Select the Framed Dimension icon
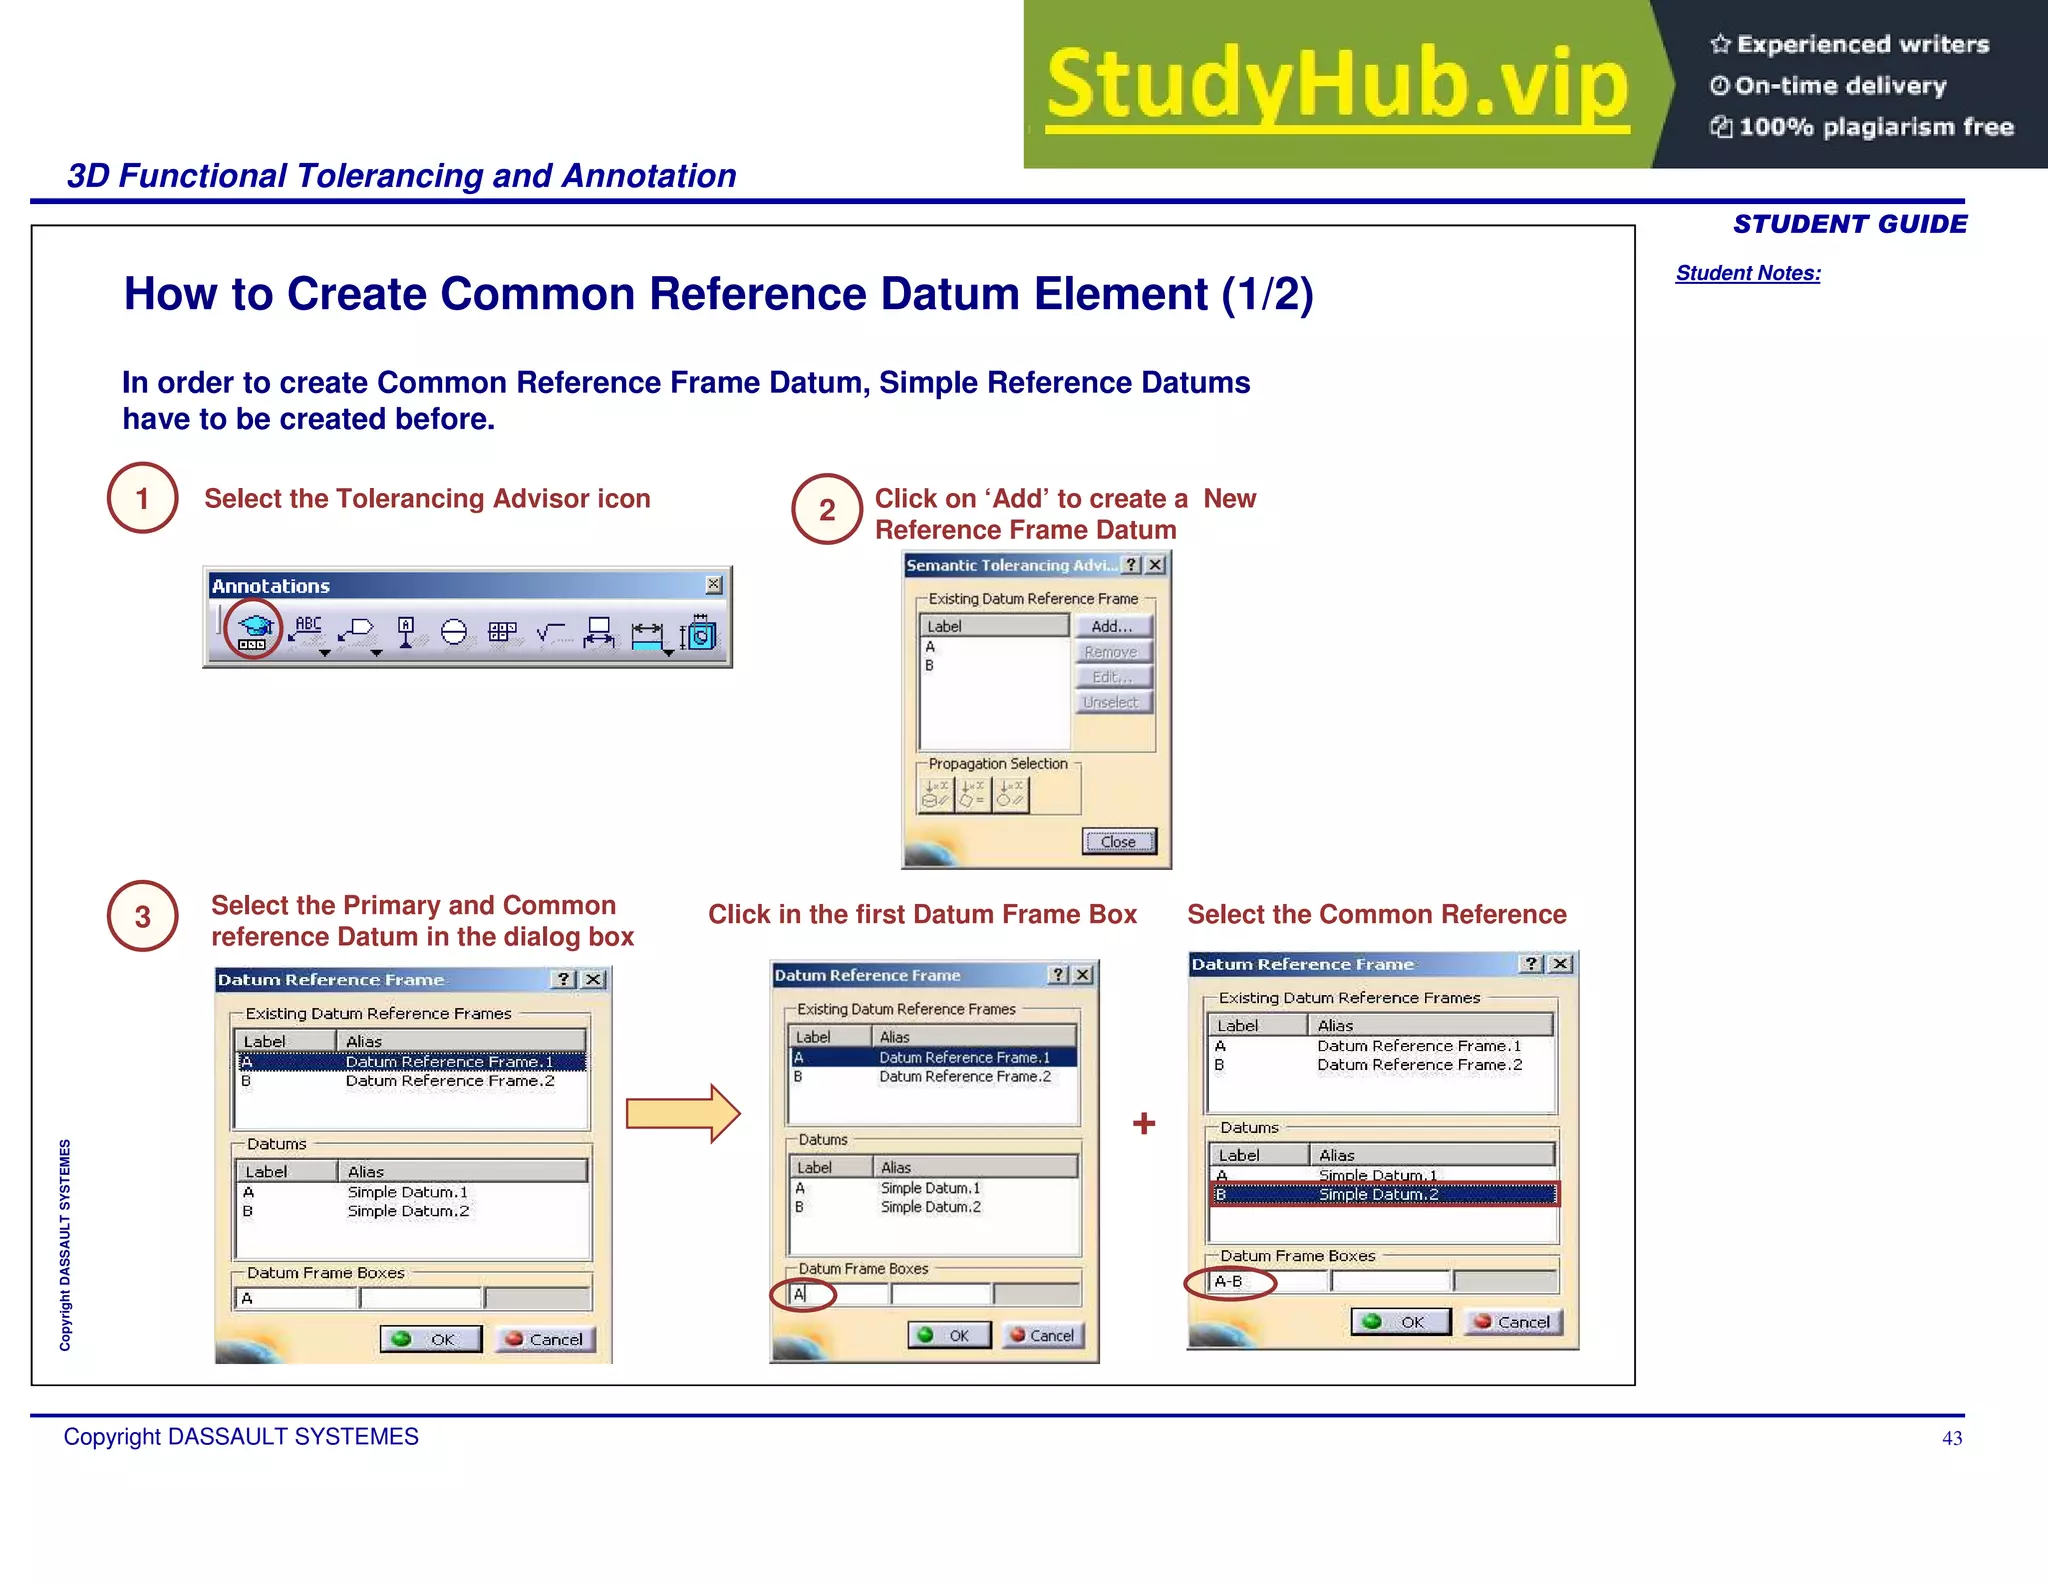2048x1582 pixels. click(x=598, y=632)
